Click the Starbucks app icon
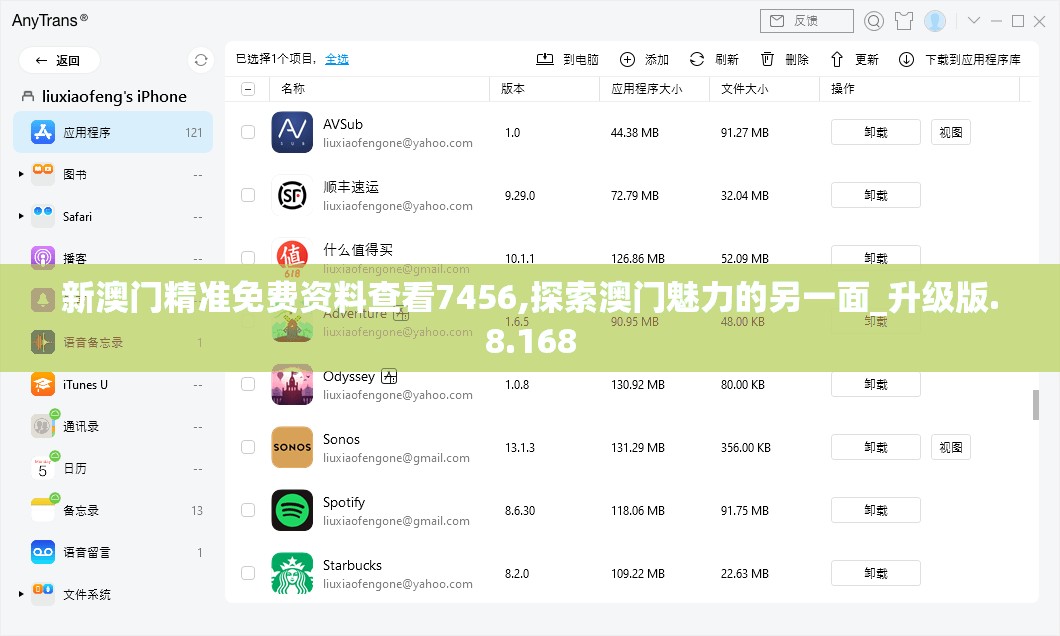This screenshot has width=1060, height=636. pos(292,572)
